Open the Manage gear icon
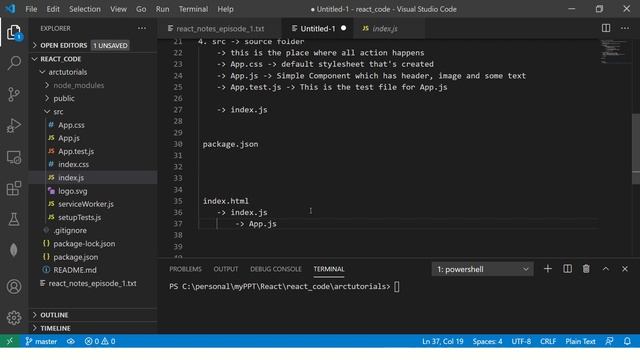 coord(14,318)
